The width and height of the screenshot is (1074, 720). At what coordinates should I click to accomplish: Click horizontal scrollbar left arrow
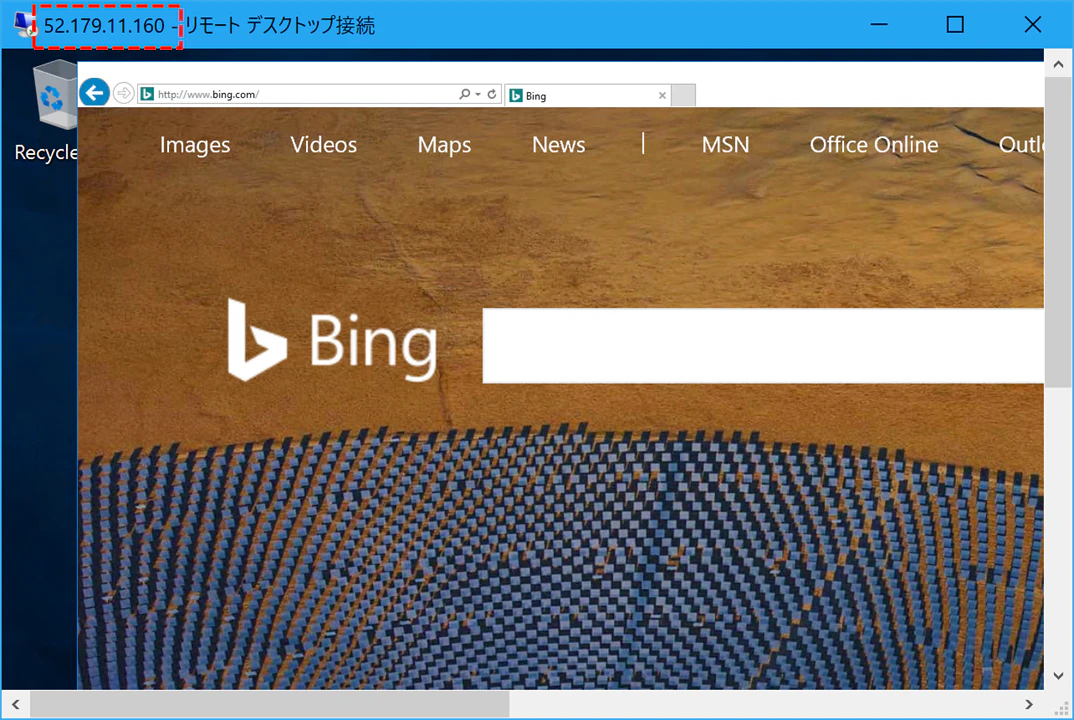click(16, 704)
